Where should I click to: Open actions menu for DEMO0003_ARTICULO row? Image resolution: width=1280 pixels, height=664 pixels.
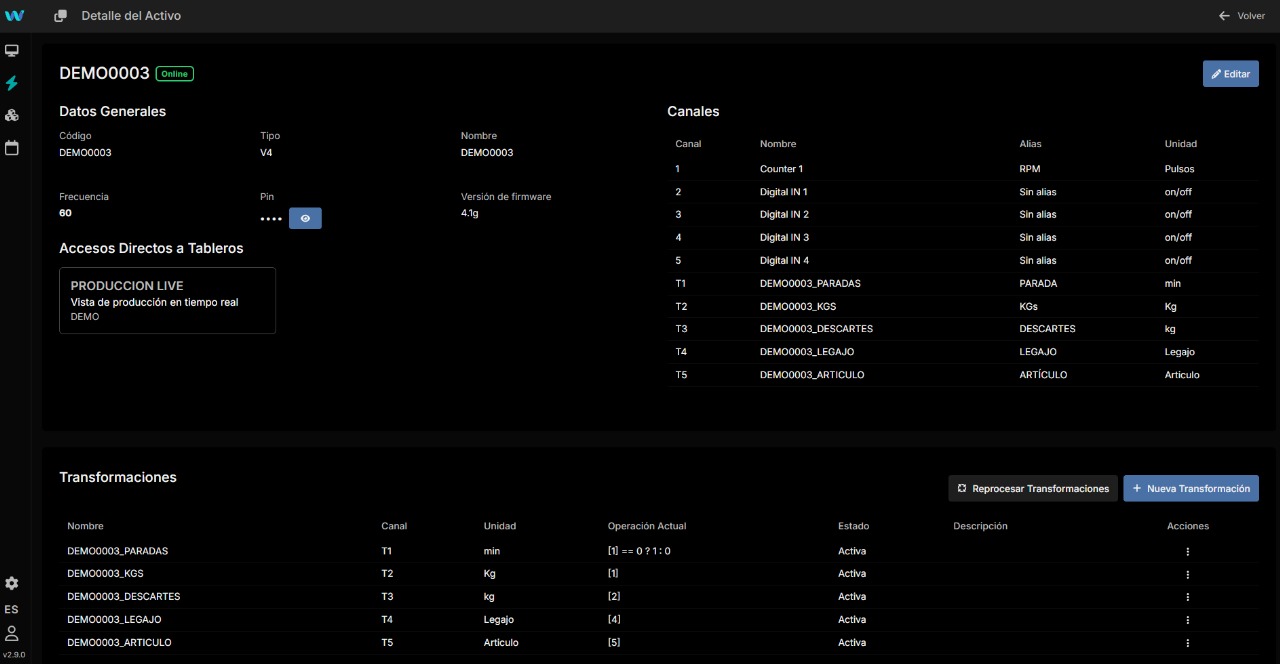pos(1187,643)
